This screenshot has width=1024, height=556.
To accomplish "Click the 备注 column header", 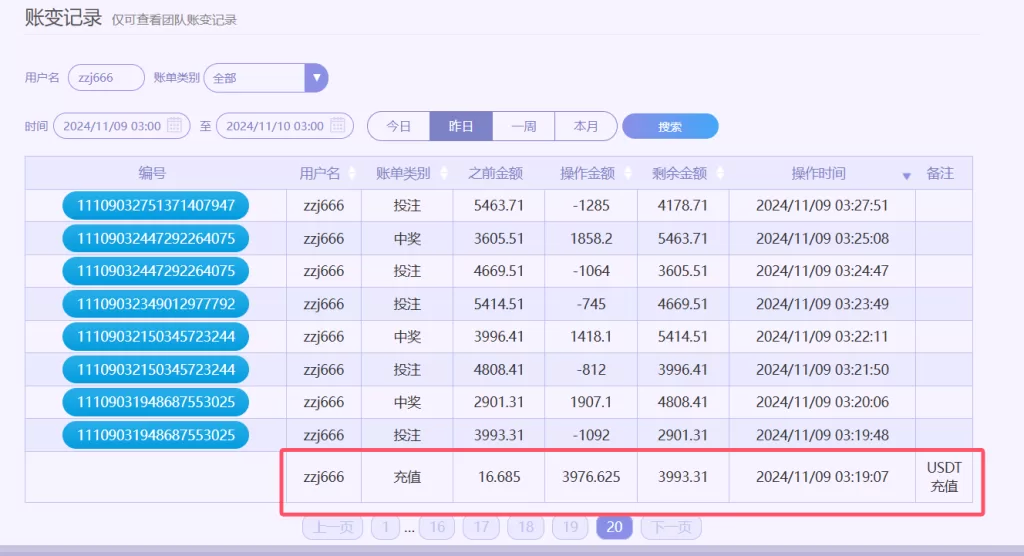I will pos(940,173).
